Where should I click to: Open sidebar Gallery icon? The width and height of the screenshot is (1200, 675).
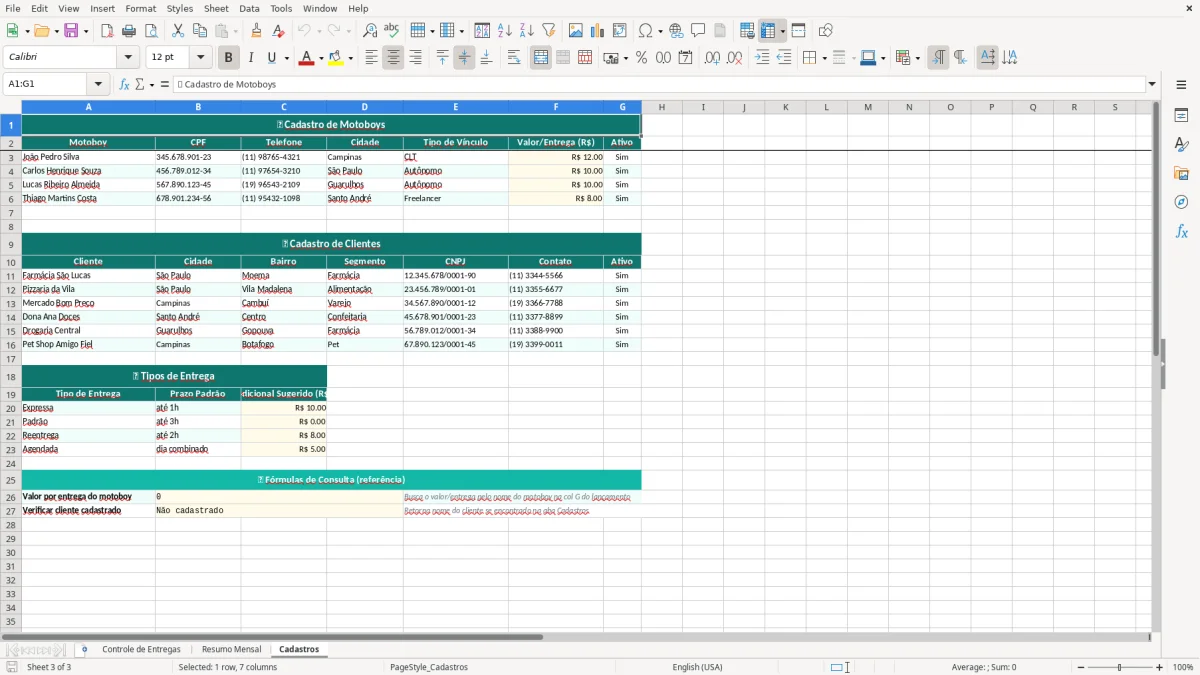point(1181,173)
